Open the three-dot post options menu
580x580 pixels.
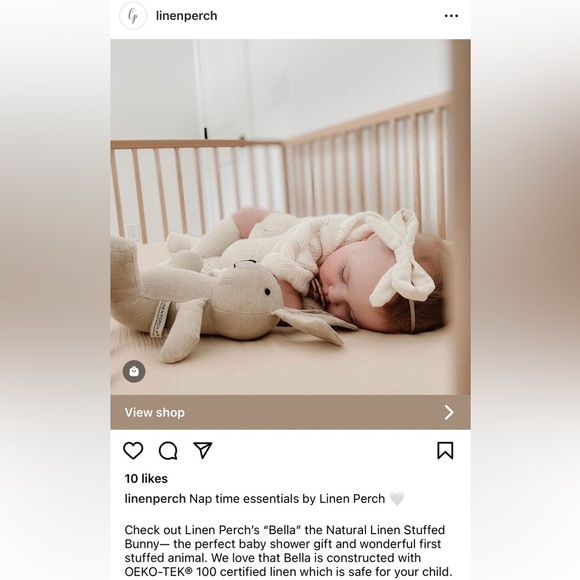pyautogui.click(x=451, y=16)
